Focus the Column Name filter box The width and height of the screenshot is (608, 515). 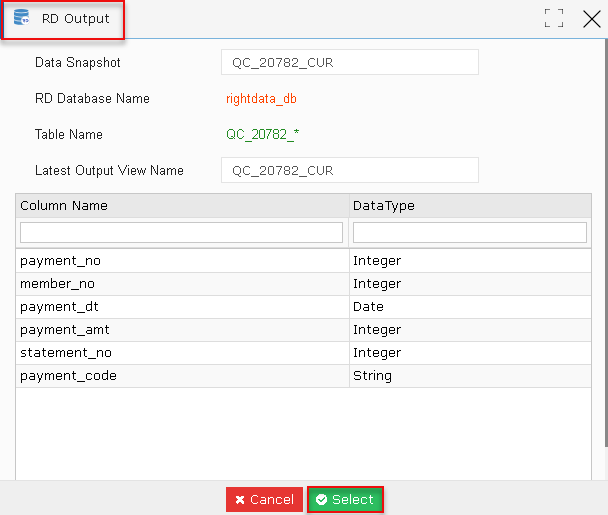click(181, 232)
